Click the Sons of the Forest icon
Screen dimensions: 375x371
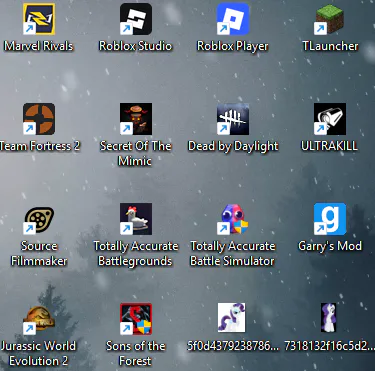pos(136,319)
